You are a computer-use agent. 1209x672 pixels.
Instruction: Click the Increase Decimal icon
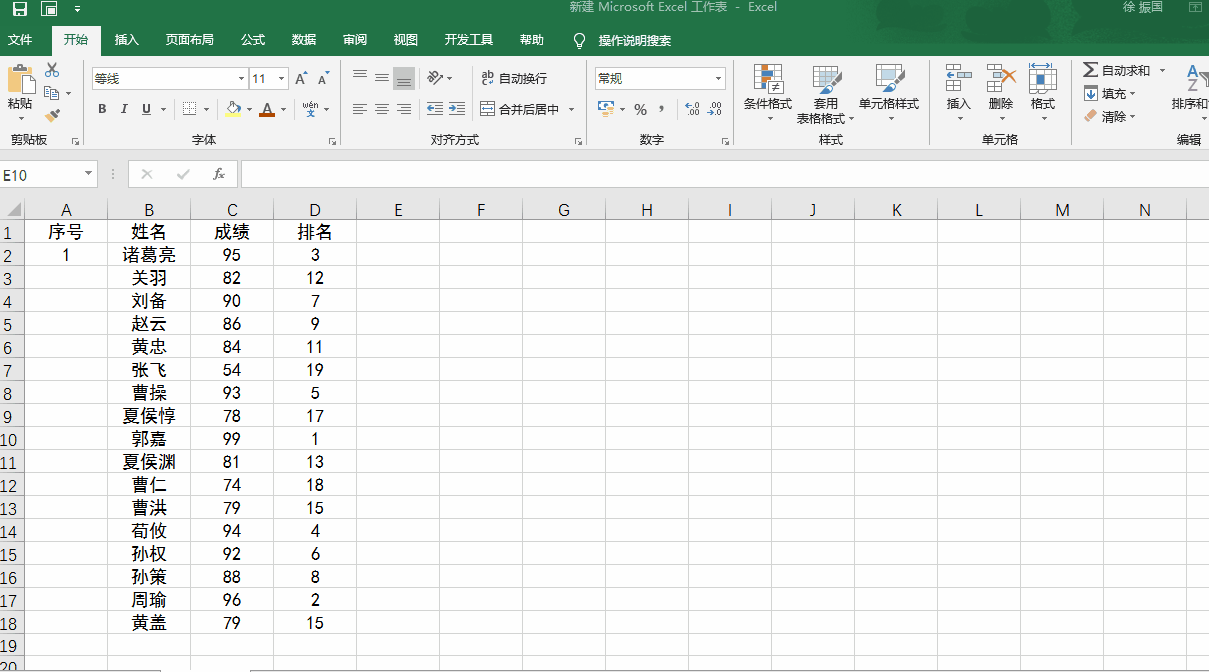pyautogui.click(x=693, y=109)
